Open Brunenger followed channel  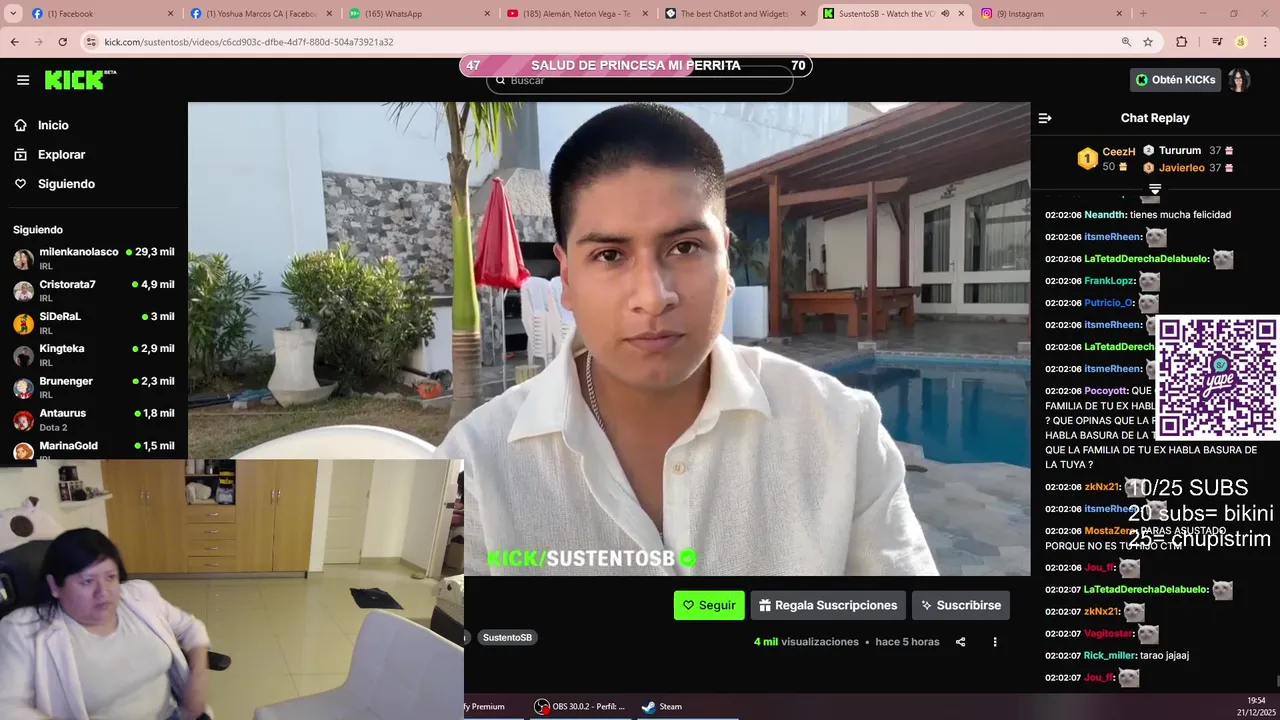[94, 387]
